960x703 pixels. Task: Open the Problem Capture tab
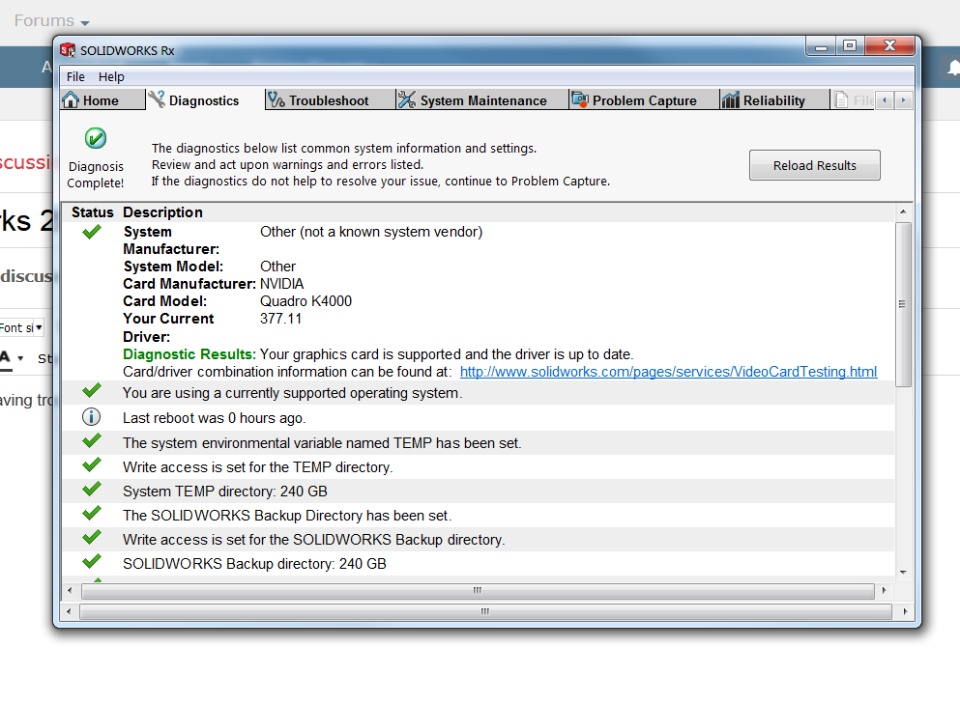coord(643,100)
